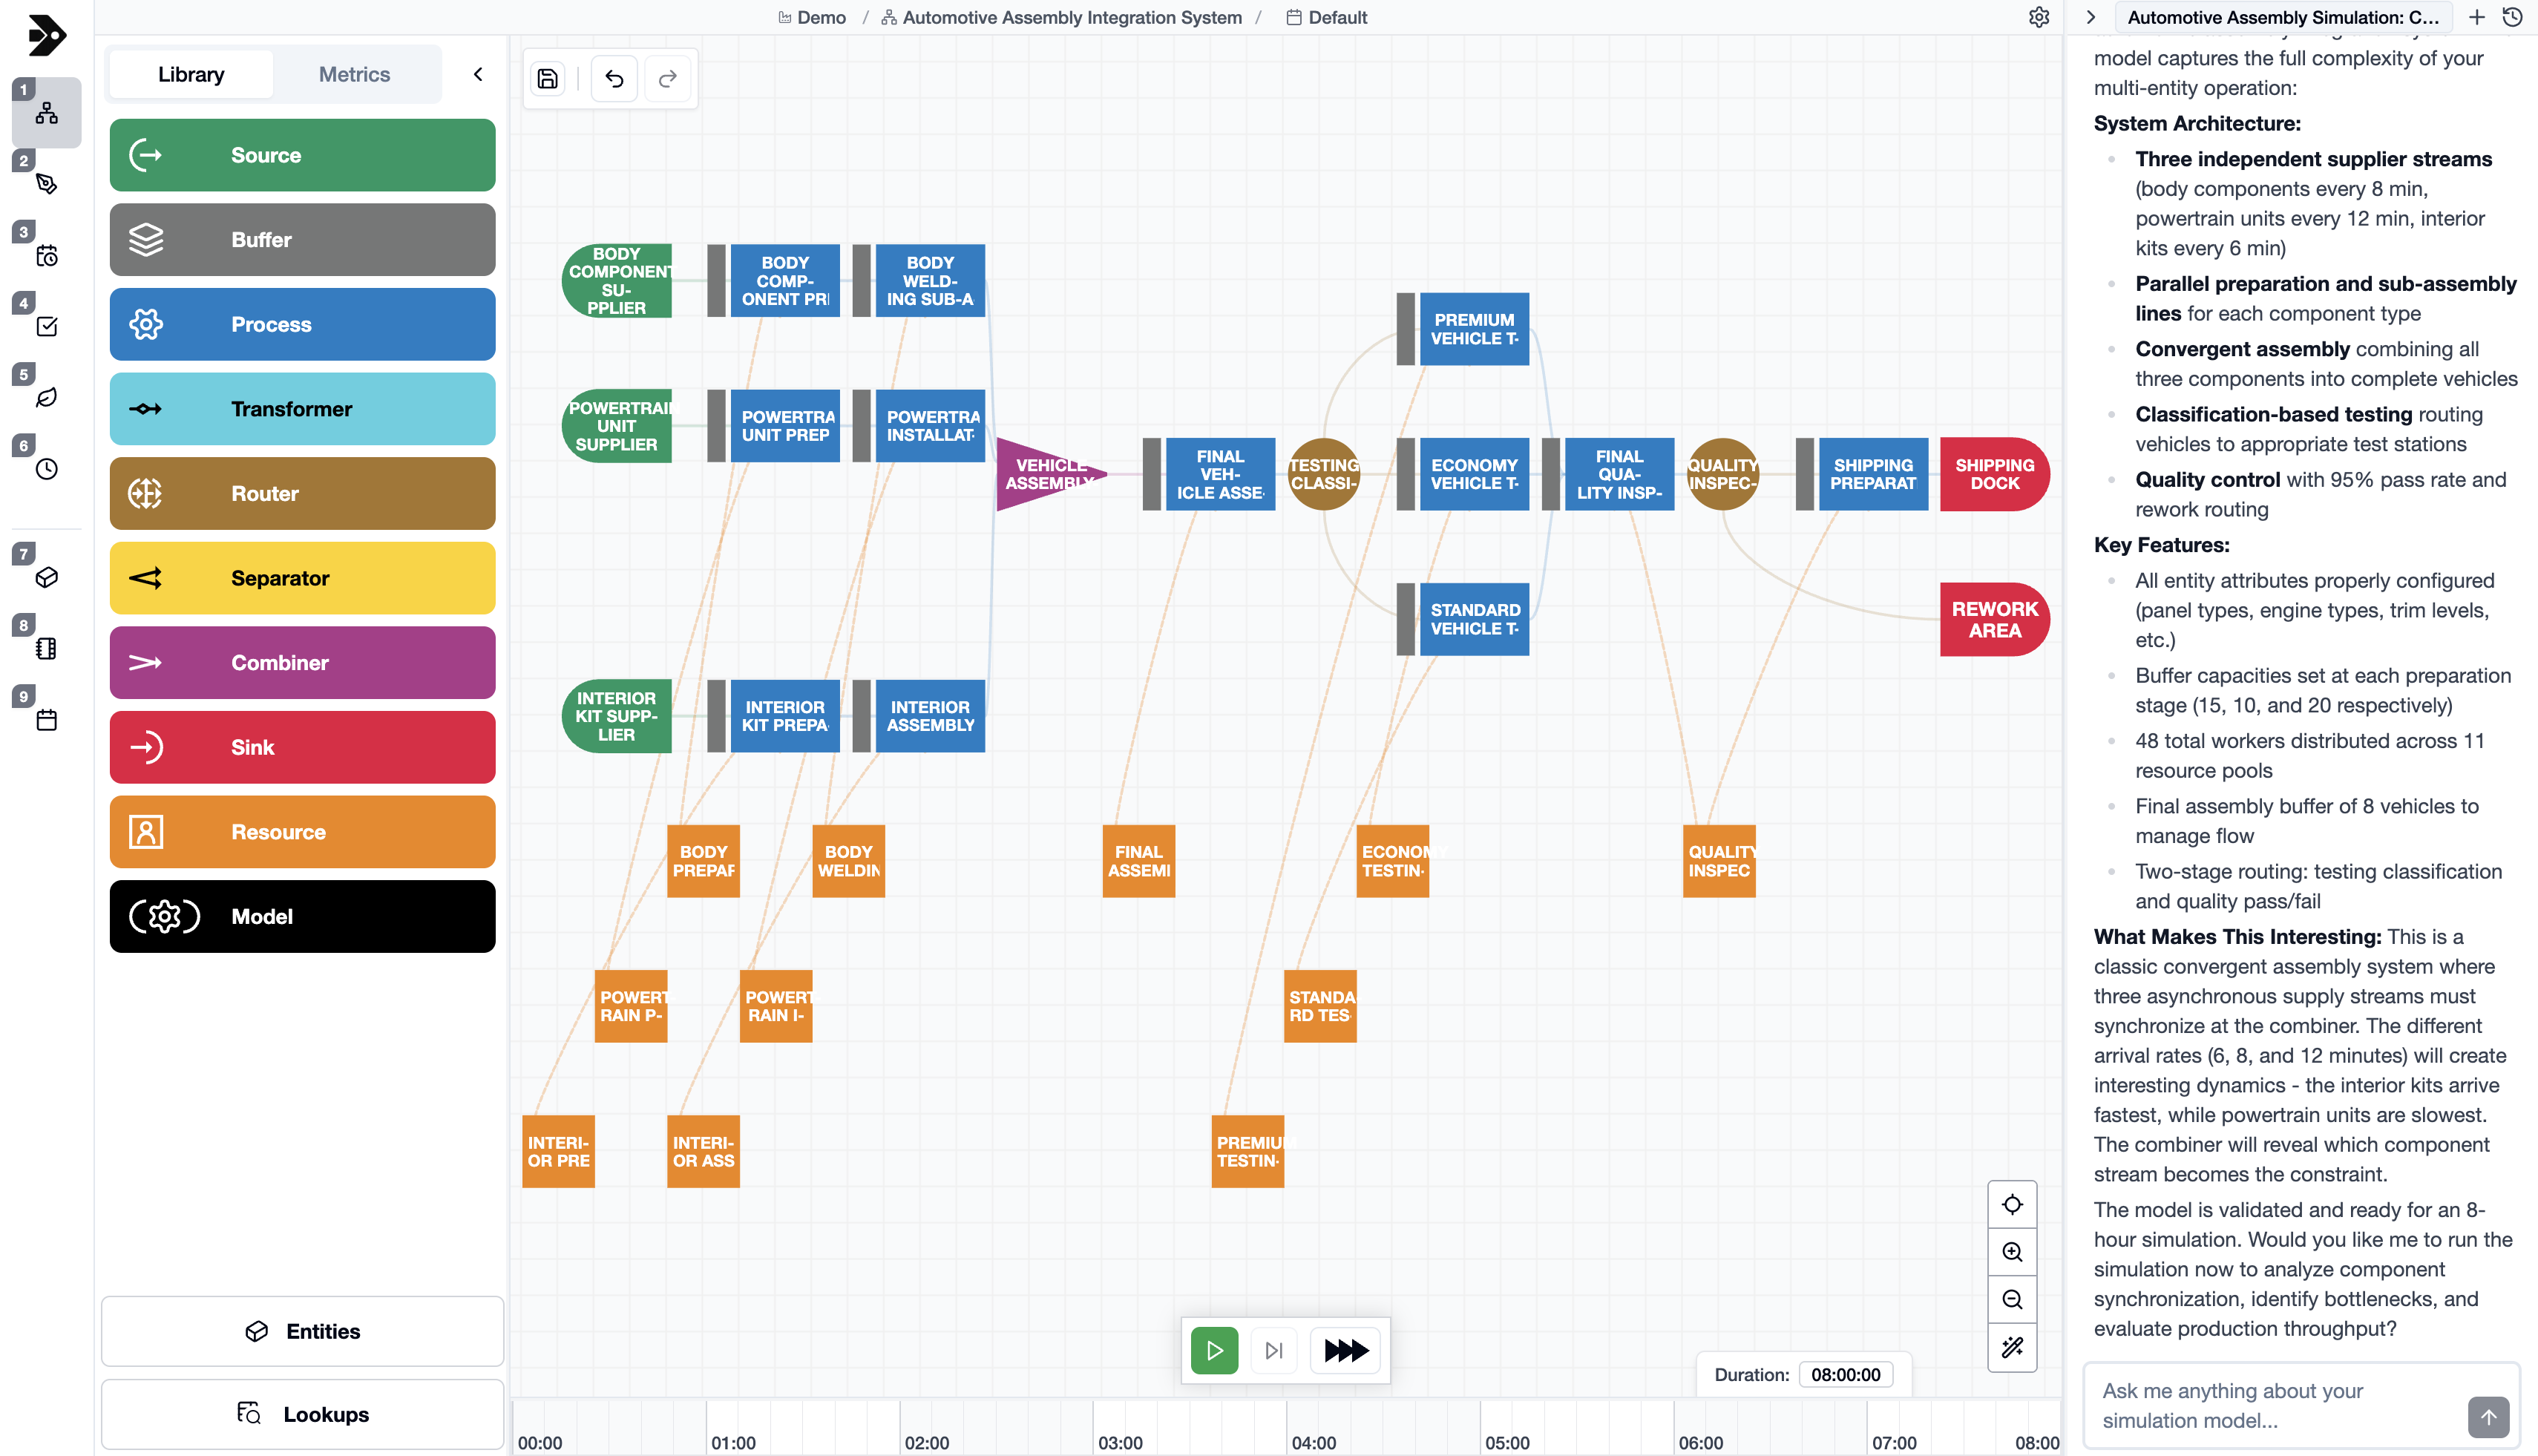Undo the last canvas change
The height and width of the screenshot is (1456, 2538).
tap(614, 78)
